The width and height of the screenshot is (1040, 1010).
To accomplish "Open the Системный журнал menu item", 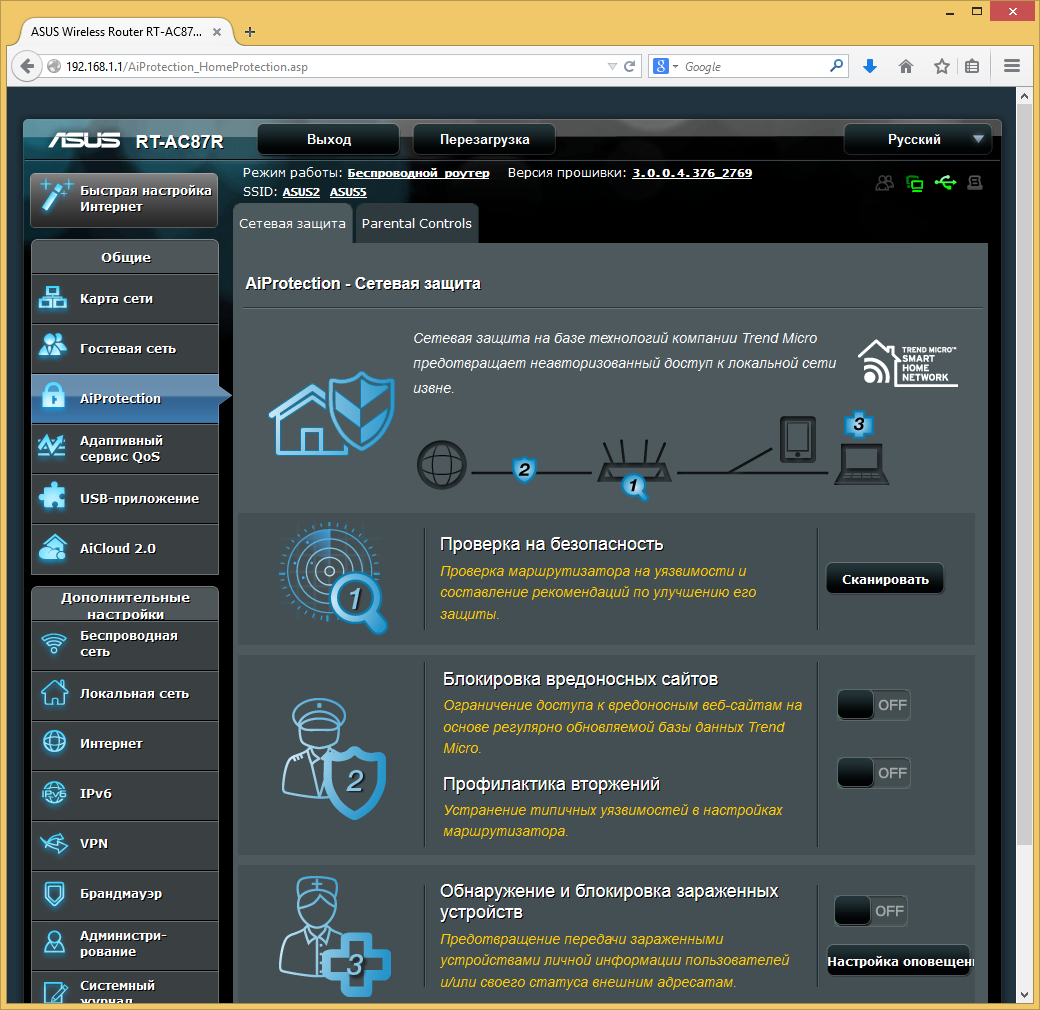I will [125, 987].
